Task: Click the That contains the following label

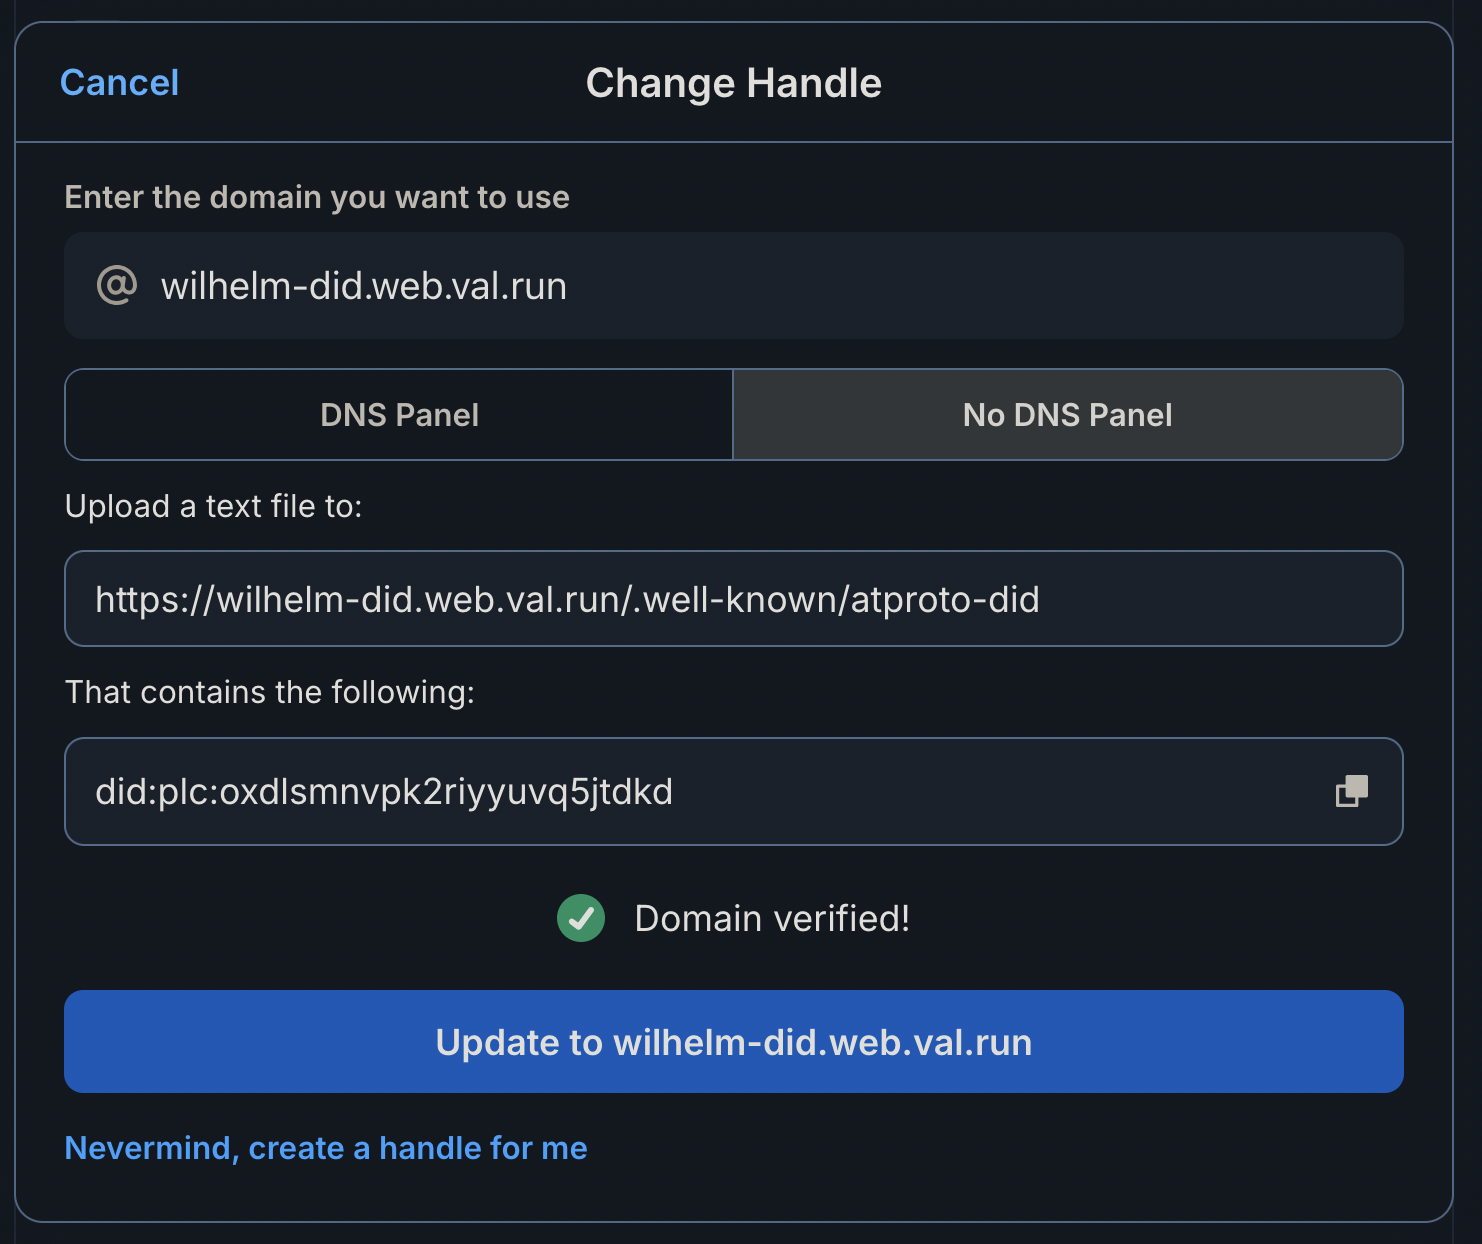Action: [x=270, y=692]
